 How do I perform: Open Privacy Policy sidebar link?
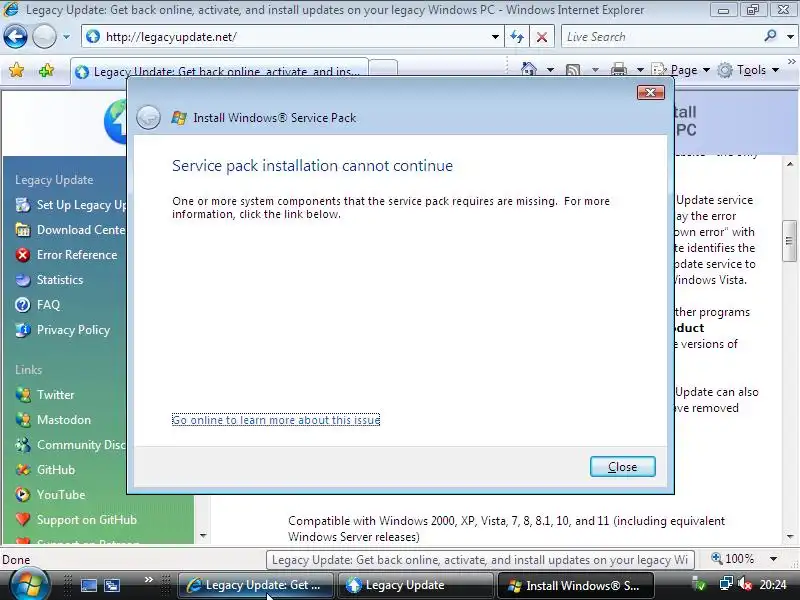63,330
